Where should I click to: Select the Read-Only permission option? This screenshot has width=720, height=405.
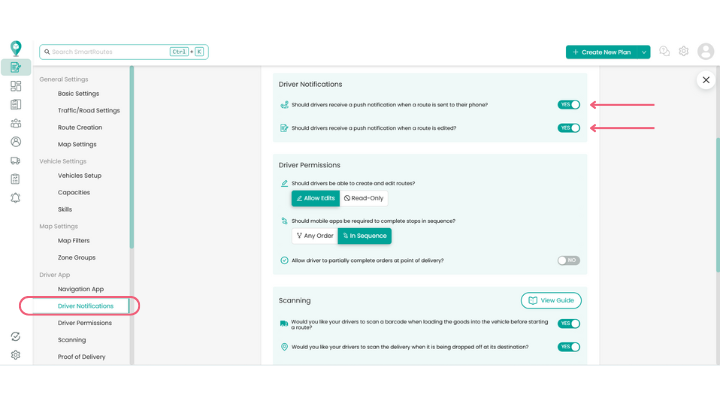coord(364,198)
